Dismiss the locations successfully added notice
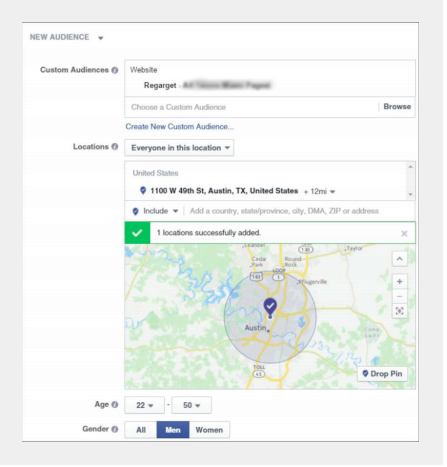The width and height of the screenshot is (447, 467). click(x=404, y=233)
